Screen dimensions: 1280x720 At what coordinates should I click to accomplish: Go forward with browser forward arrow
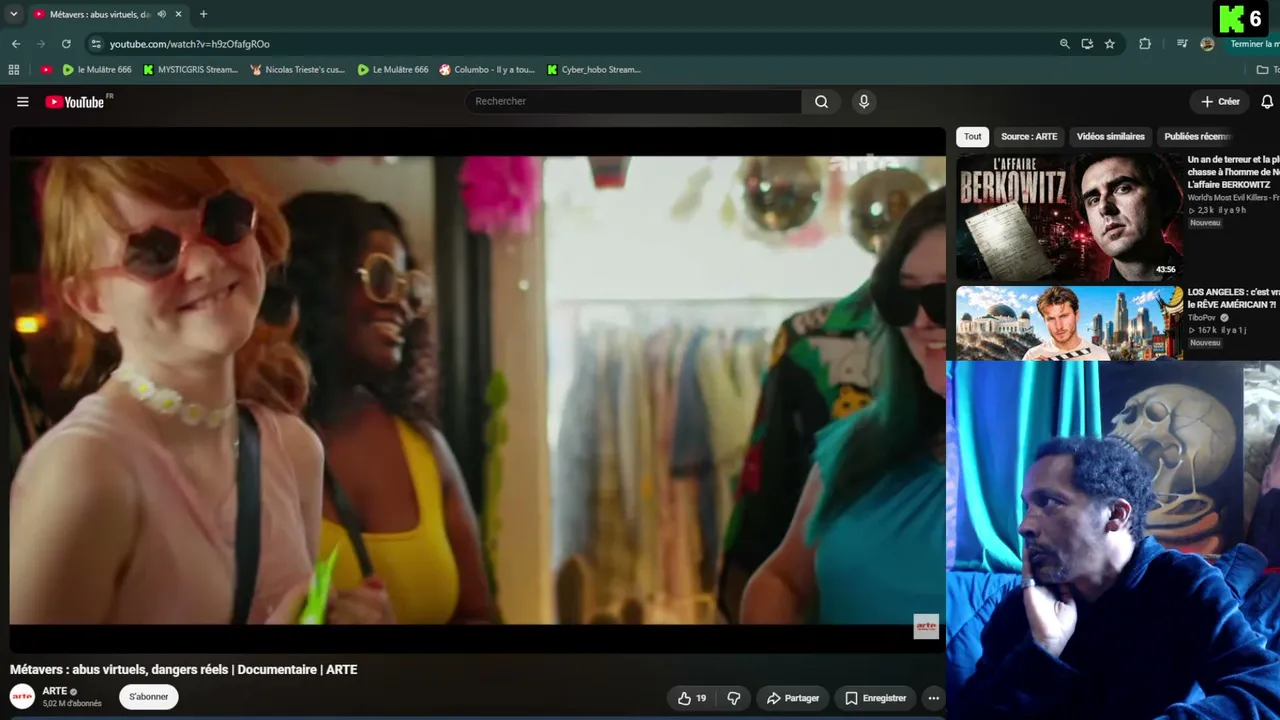point(41,44)
